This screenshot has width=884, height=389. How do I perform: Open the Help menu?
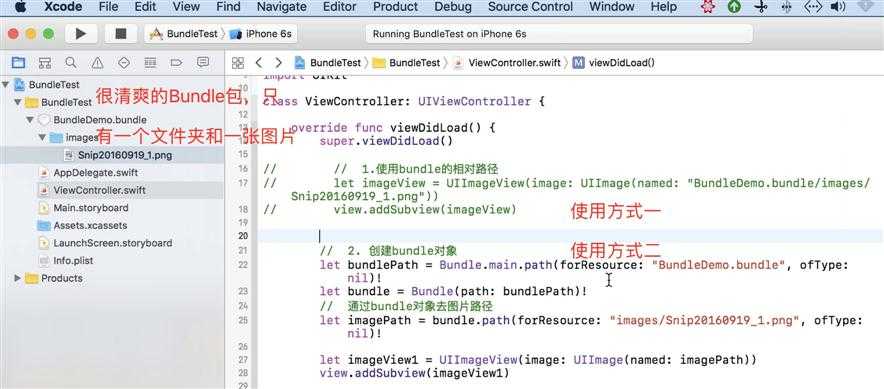point(663,7)
